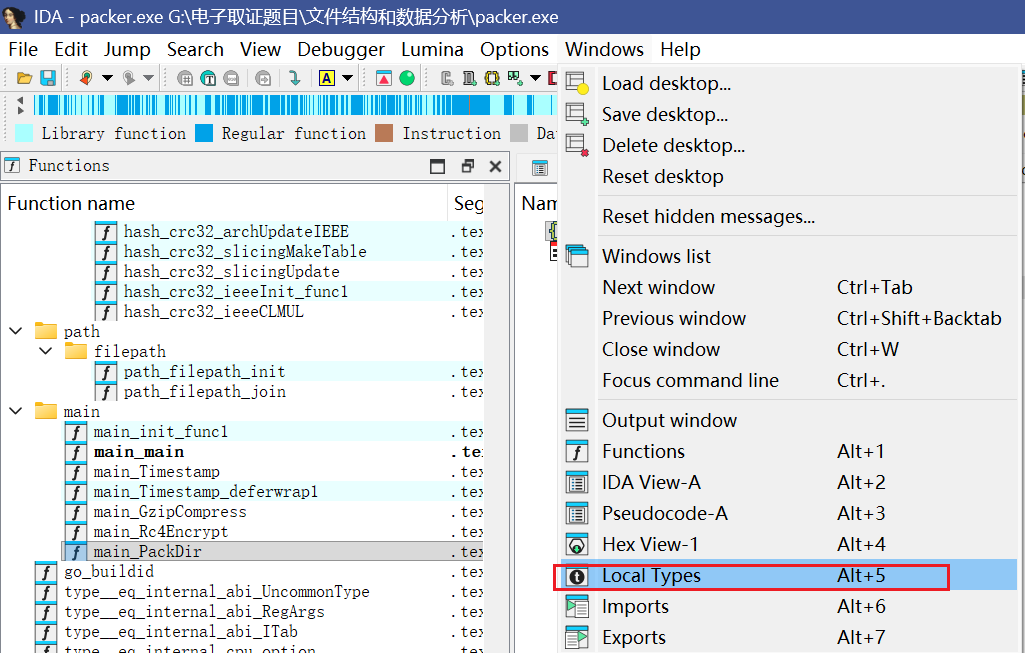The height and width of the screenshot is (653, 1025).
Task: Click the function icon of main_GzipCompress
Action: [76, 512]
